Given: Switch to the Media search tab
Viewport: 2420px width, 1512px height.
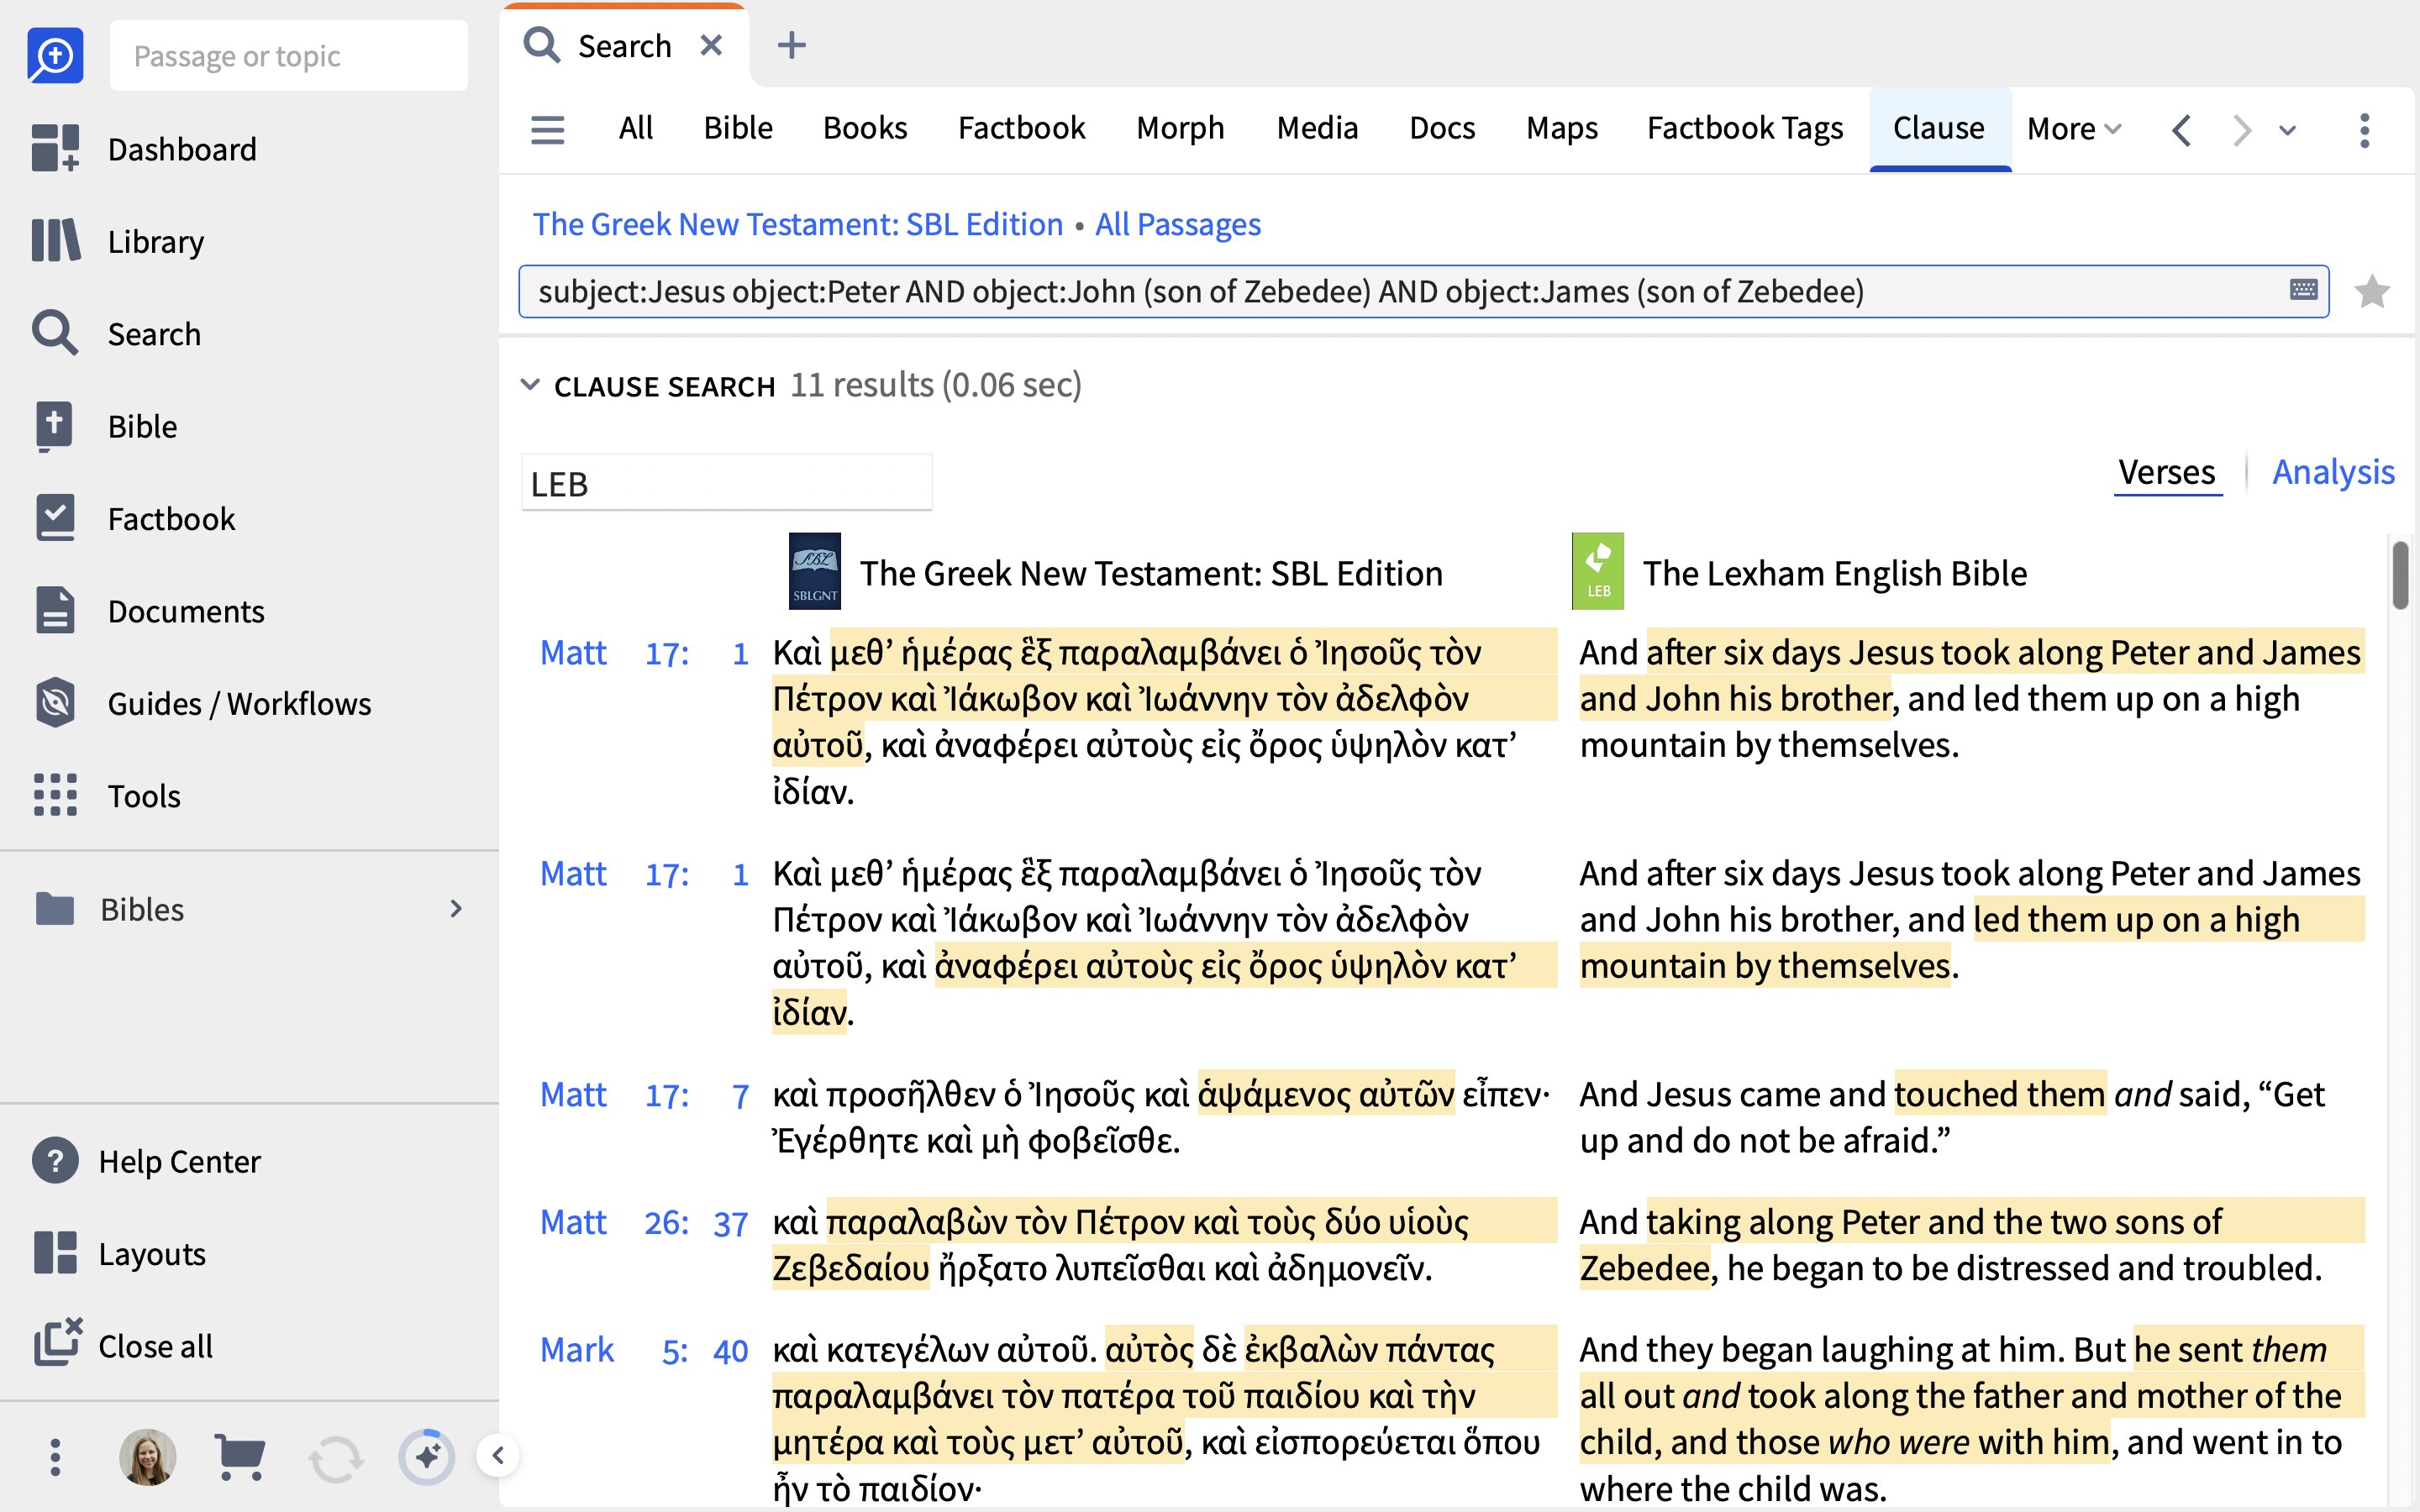Looking at the screenshot, I should [x=1317, y=128].
